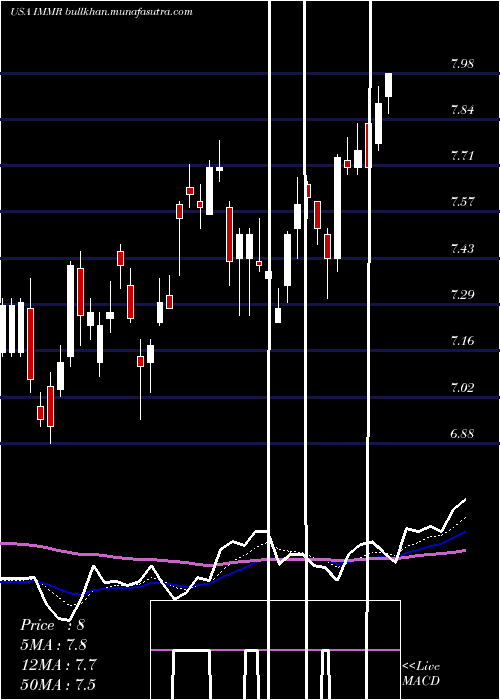
Task: Click the 7.29 price axis label
Action: pyautogui.click(x=462, y=294)
